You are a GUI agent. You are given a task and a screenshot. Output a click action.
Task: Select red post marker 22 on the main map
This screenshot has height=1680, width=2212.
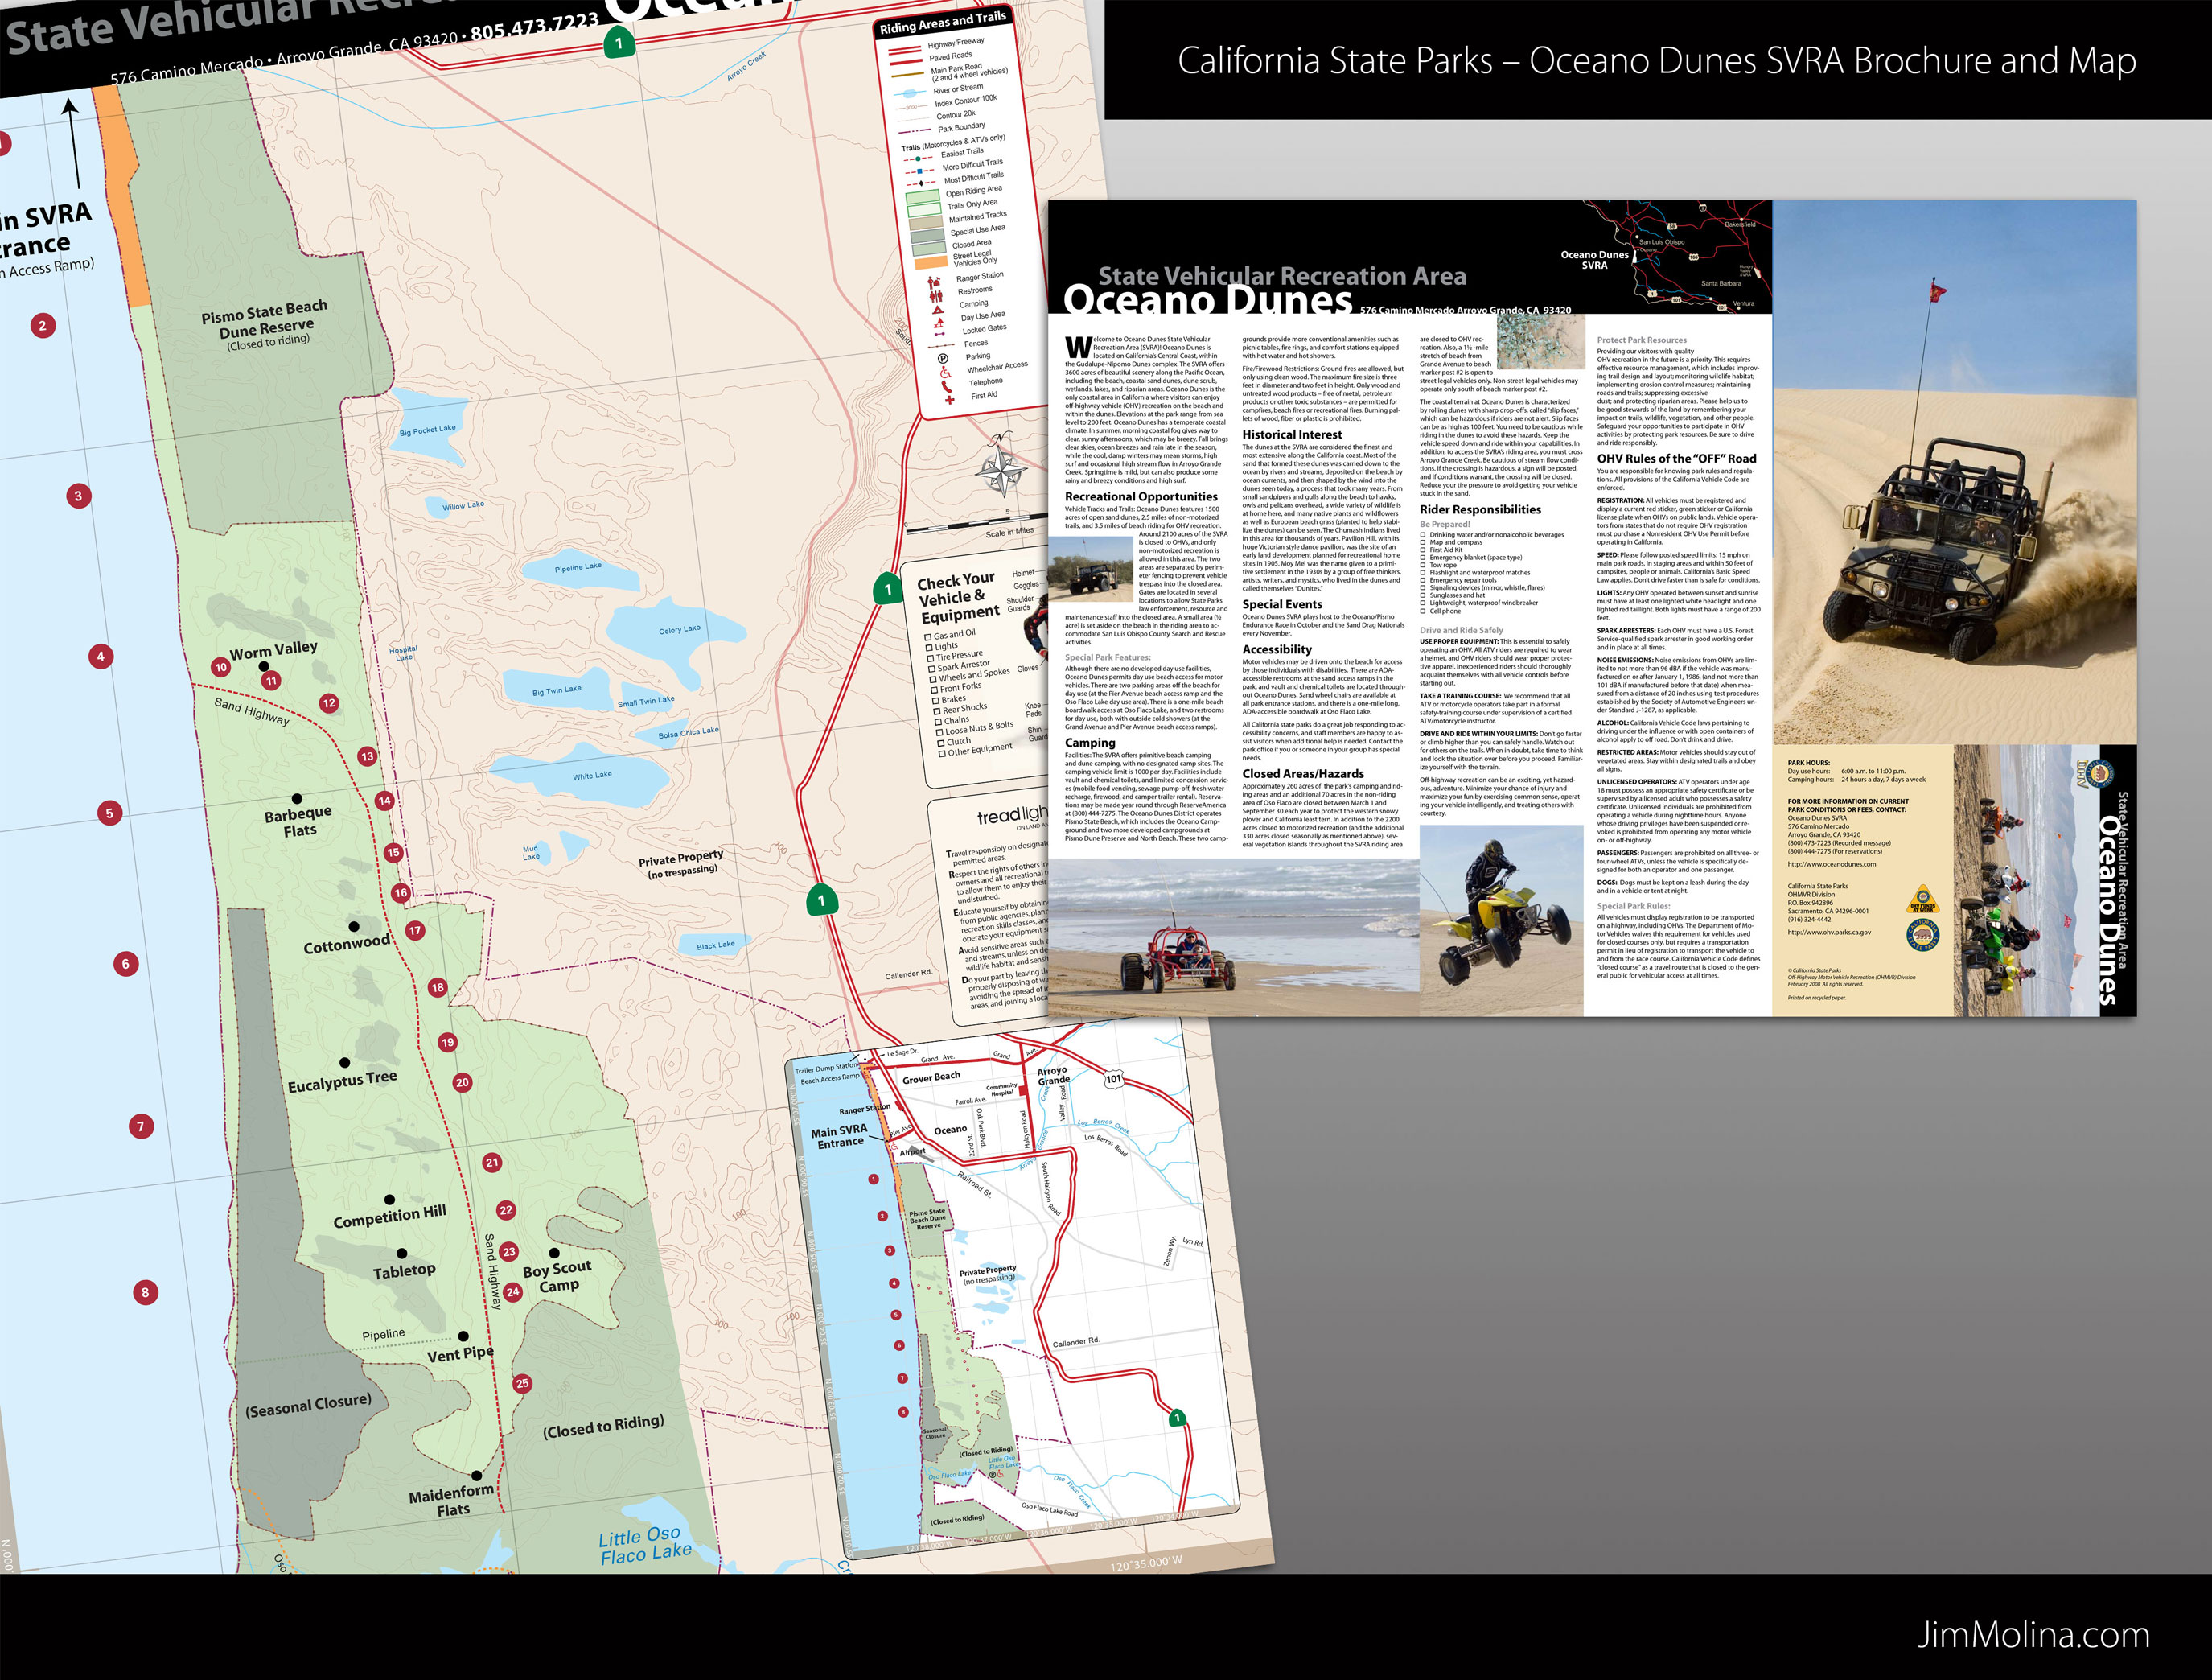(x=506, y=1210)
